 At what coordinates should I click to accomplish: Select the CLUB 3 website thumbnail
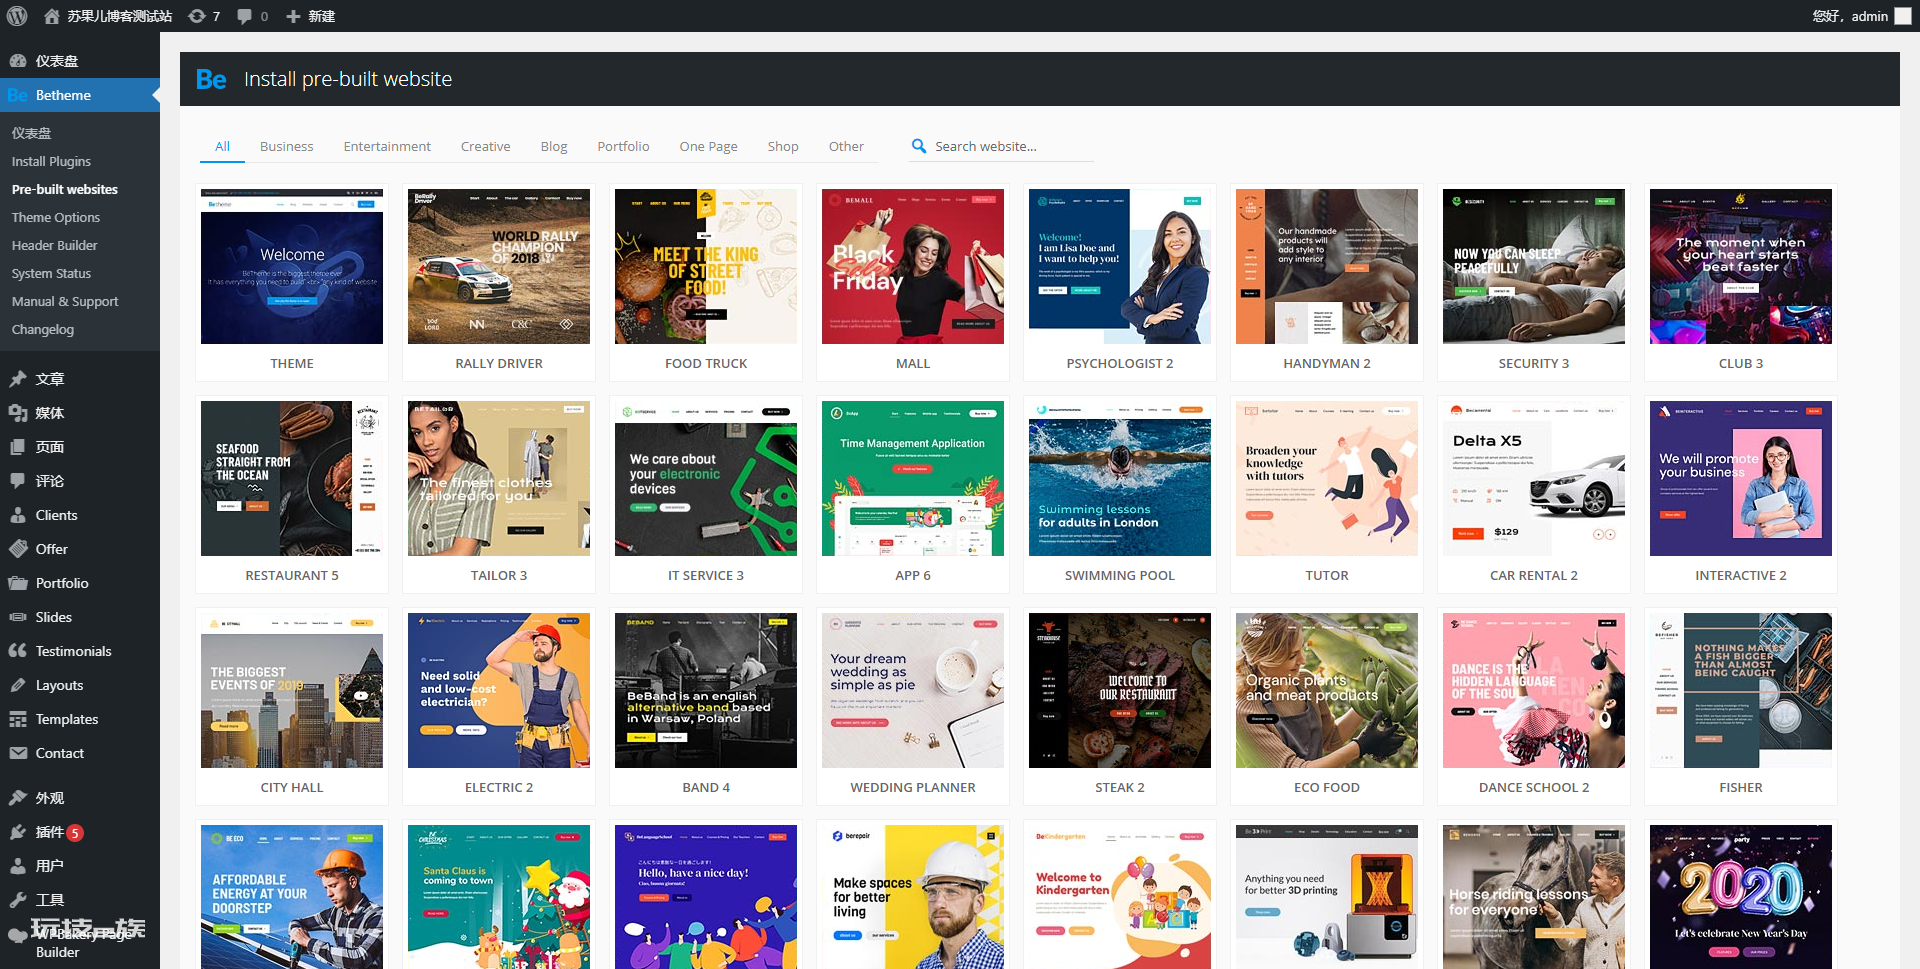[1741, 266]
